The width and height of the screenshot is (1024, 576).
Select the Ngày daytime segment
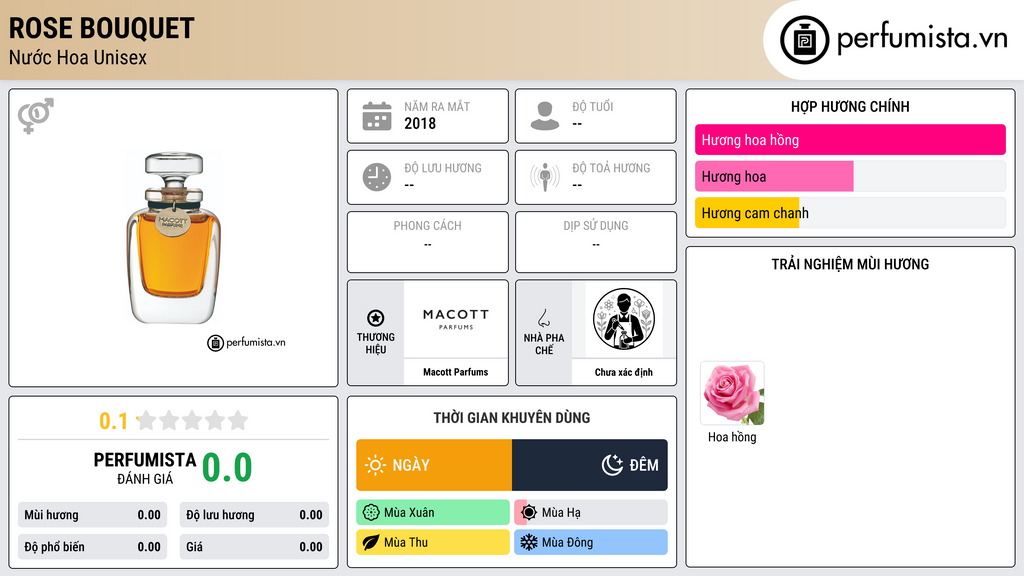434,465
